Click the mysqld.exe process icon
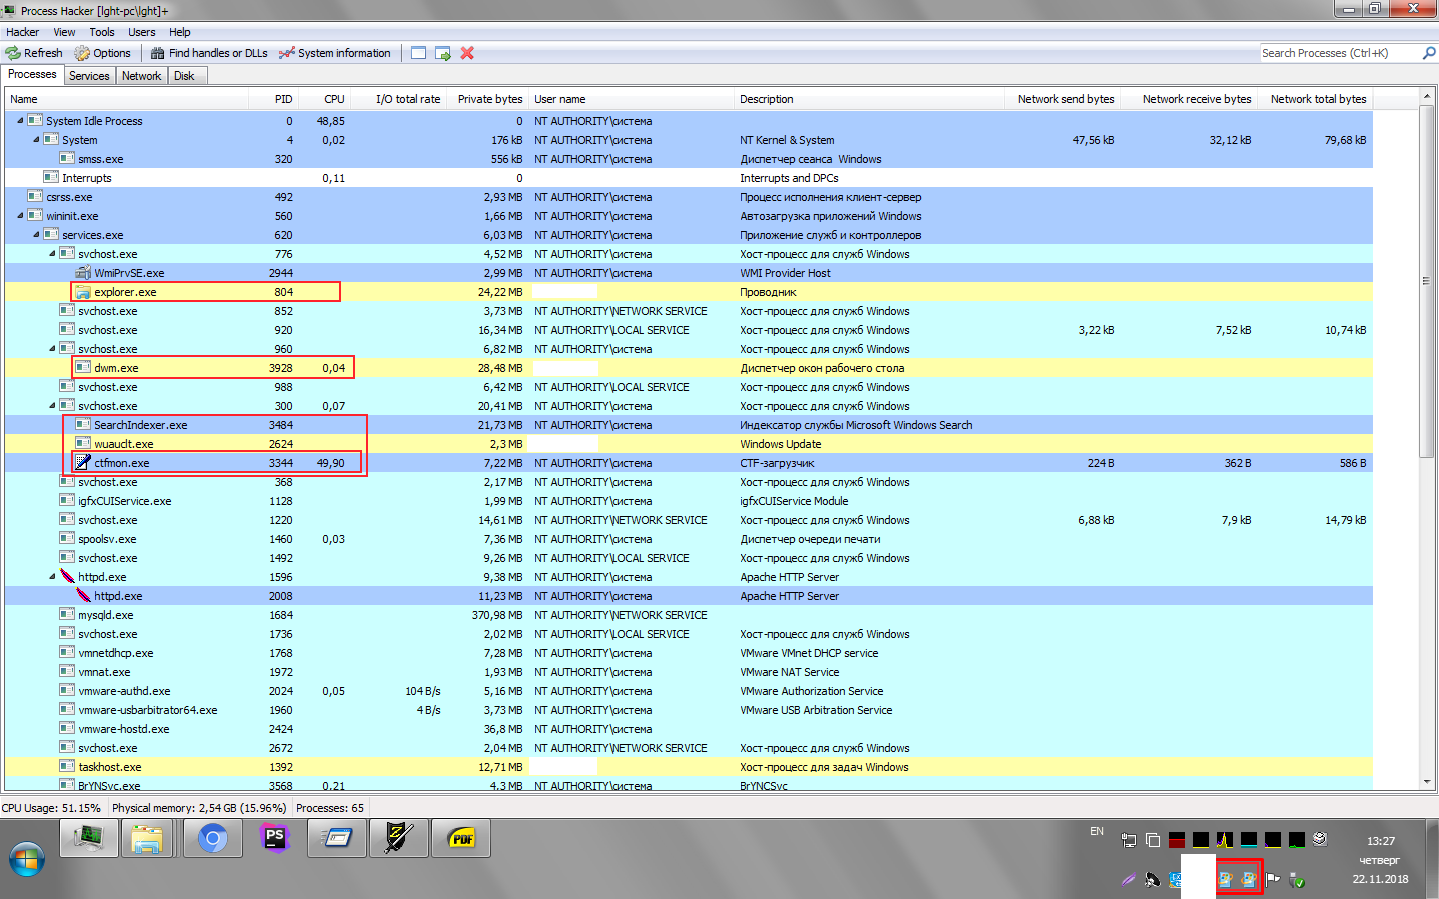 tap(67, 615)
